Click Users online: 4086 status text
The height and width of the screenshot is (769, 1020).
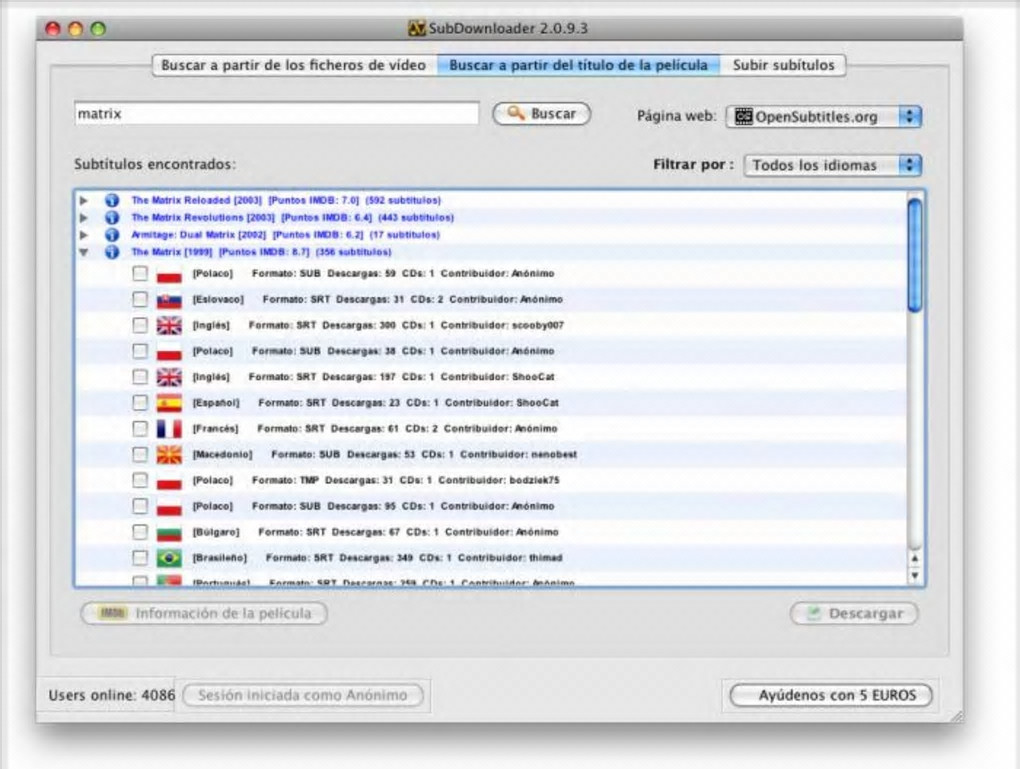[112, 695]
